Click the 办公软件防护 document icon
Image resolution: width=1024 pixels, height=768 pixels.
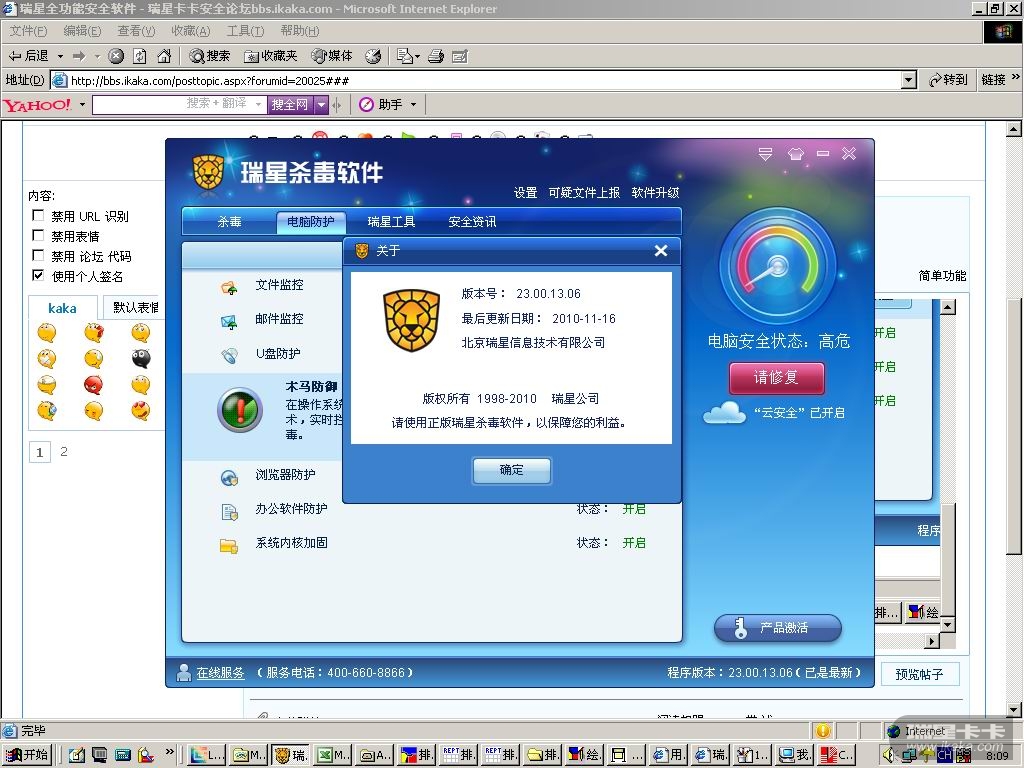click(229, 512)
